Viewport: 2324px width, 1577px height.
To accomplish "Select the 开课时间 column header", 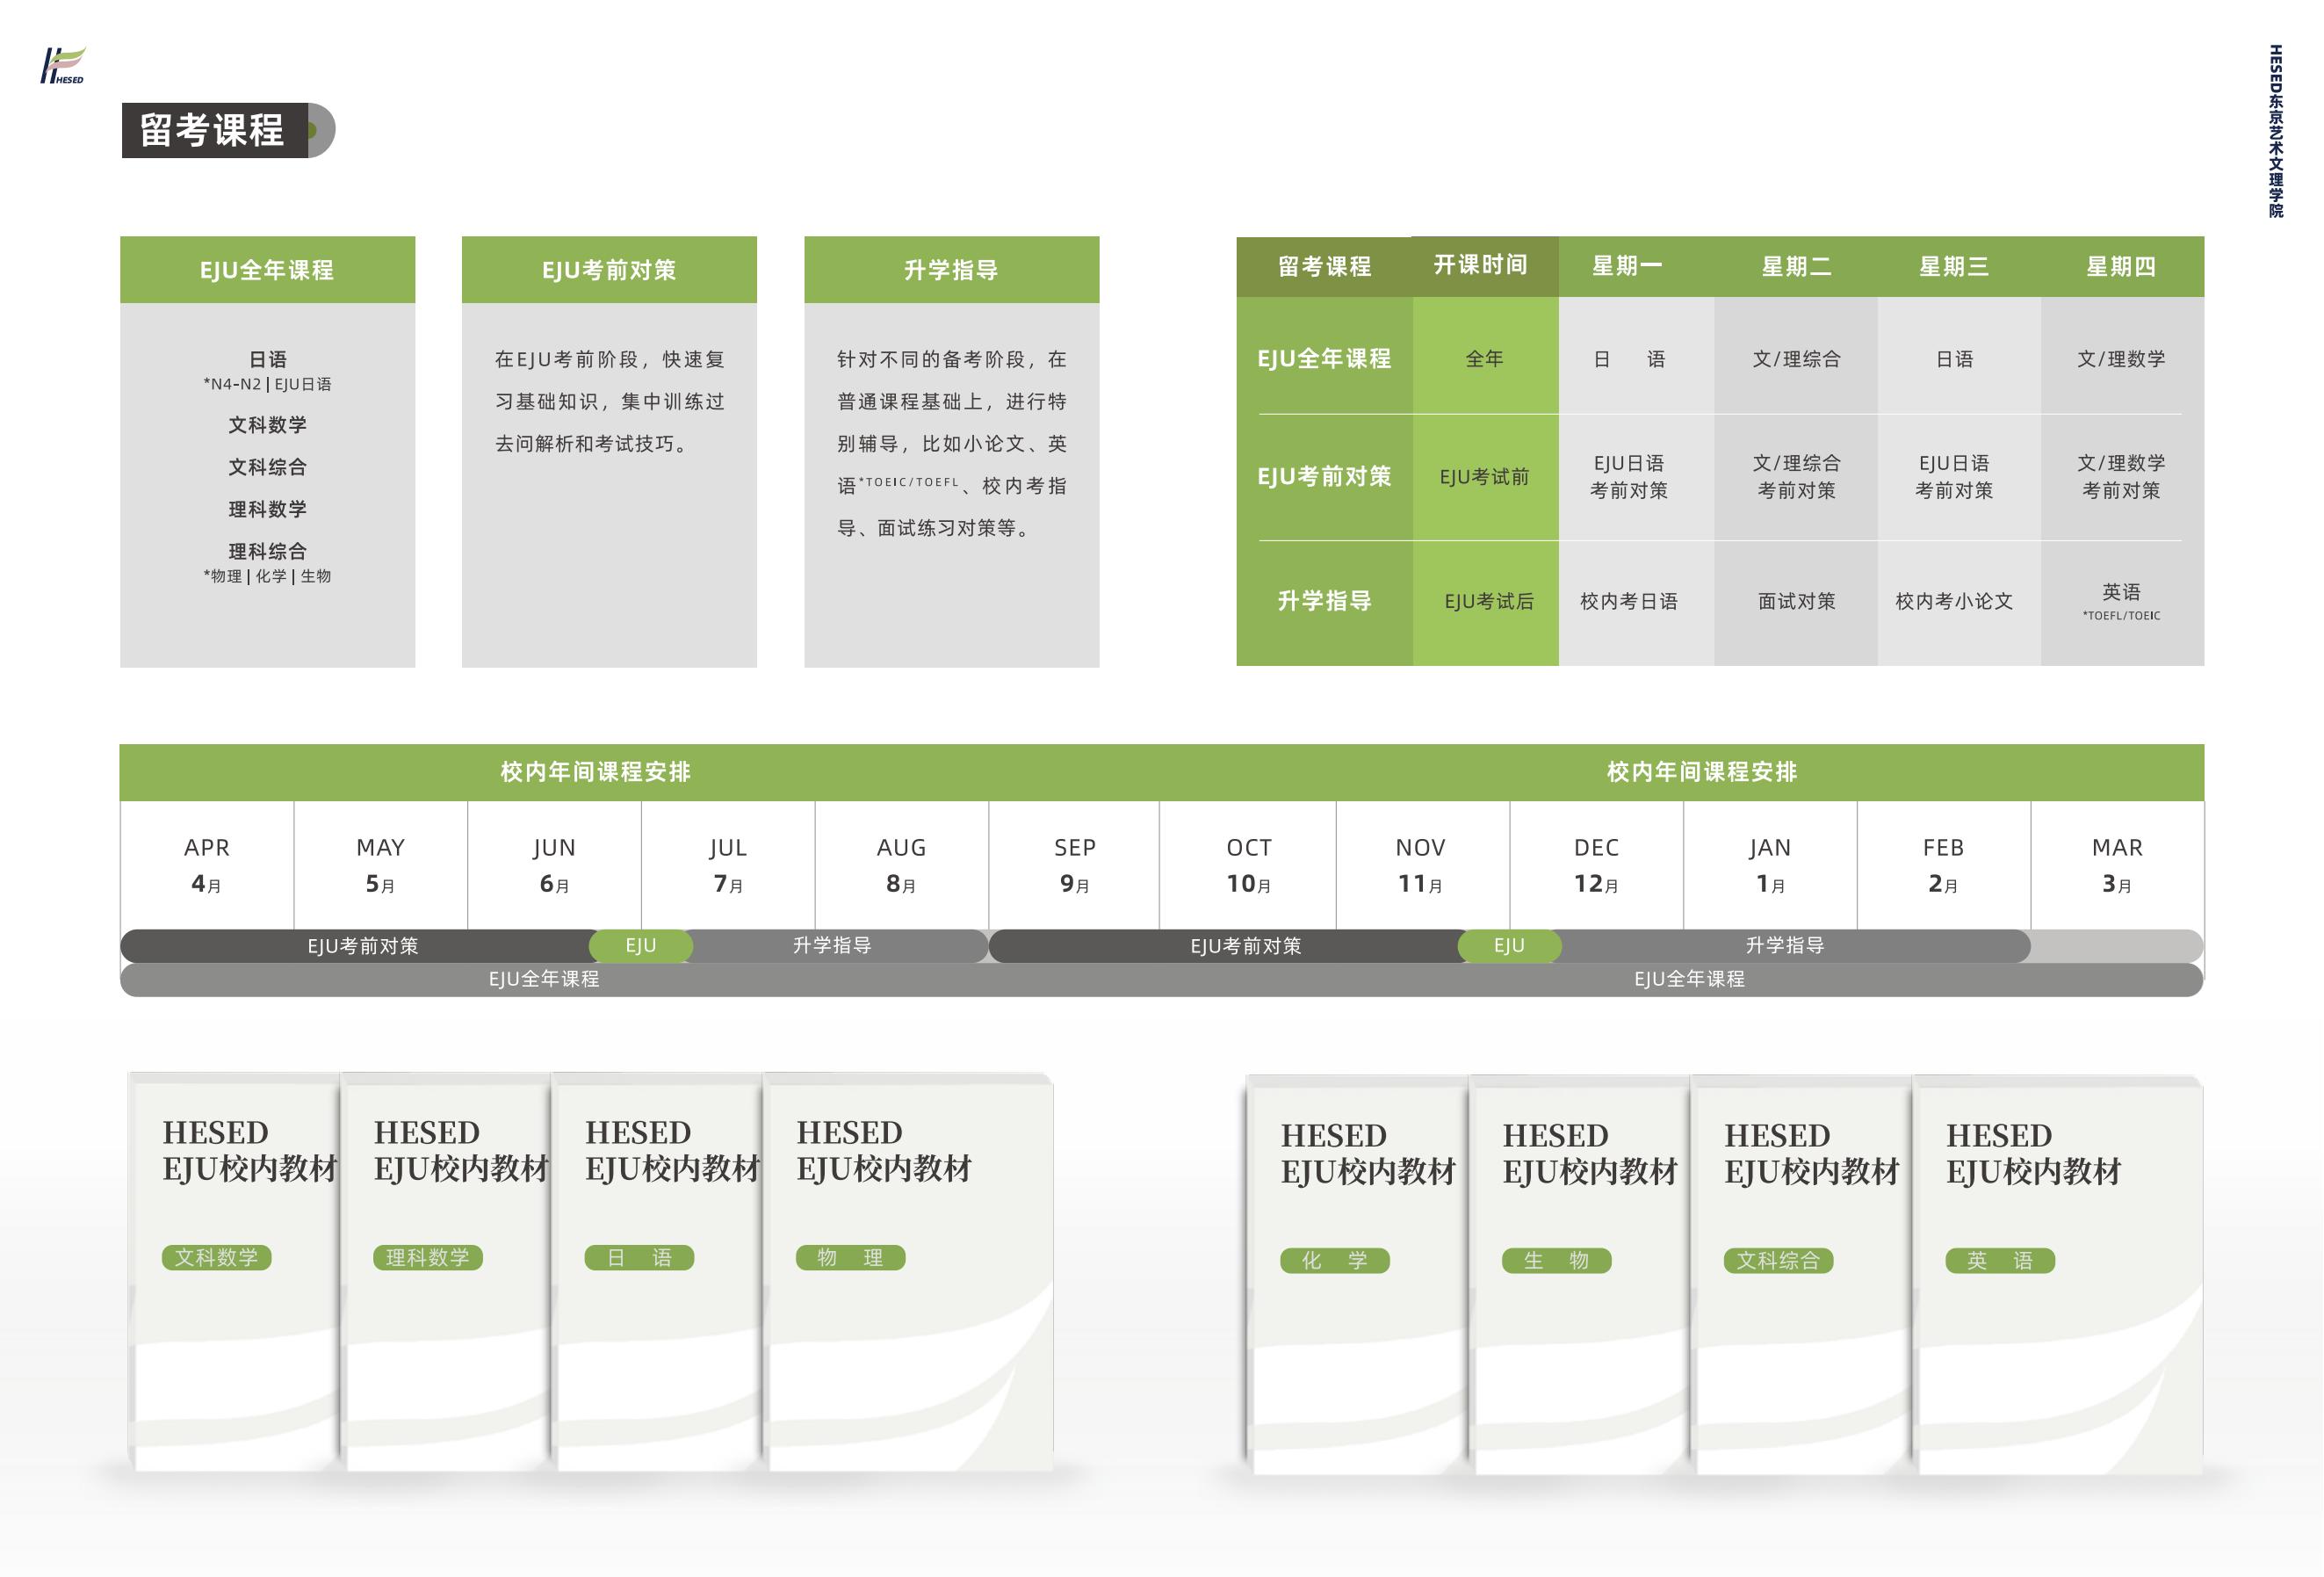I will (x=1485, y=265).
